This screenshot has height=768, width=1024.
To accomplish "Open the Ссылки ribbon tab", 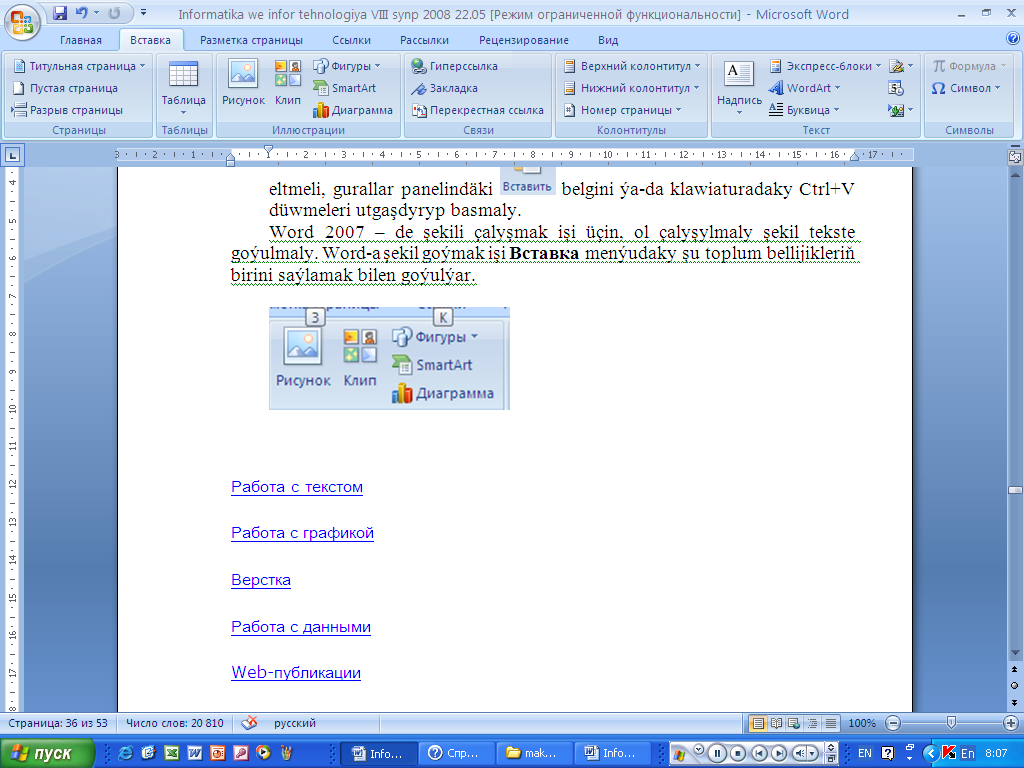I will [351, 40].
